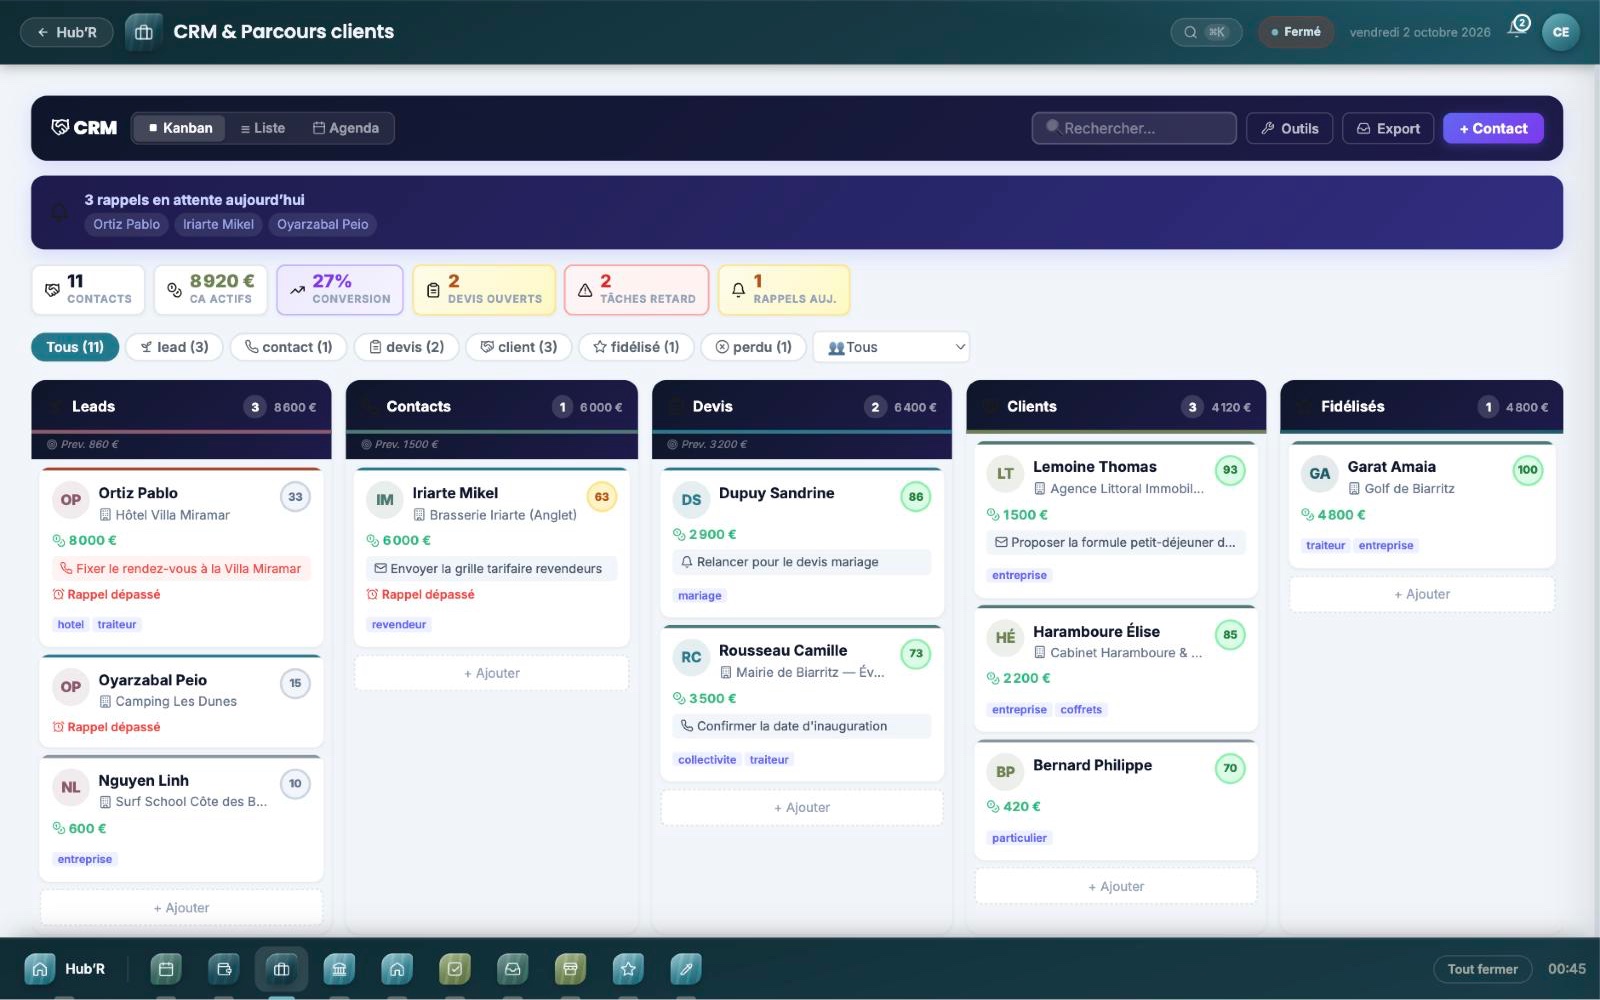Open the star icon app in the dock
Viewport: 1600px width, 1000px height.
coord(628,969)
